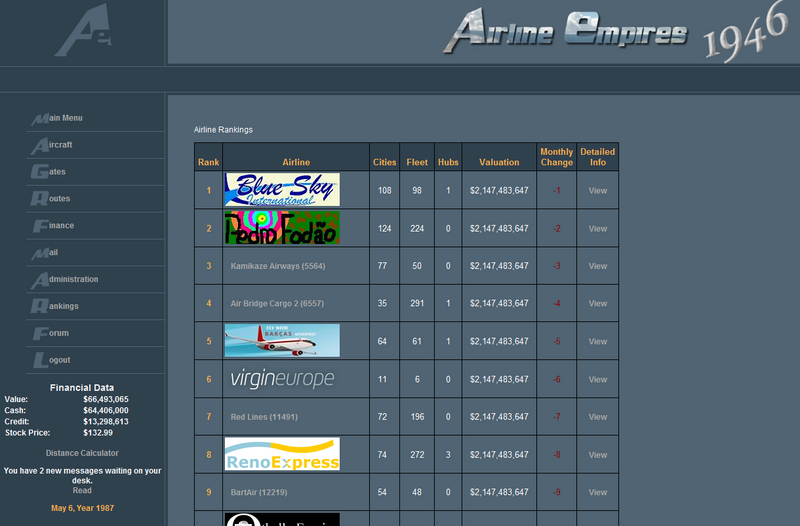The width and height of the screenshot is (800, 526).
Task: Click the fleet value 196 for Red Lines
Action: pos(417,417)
